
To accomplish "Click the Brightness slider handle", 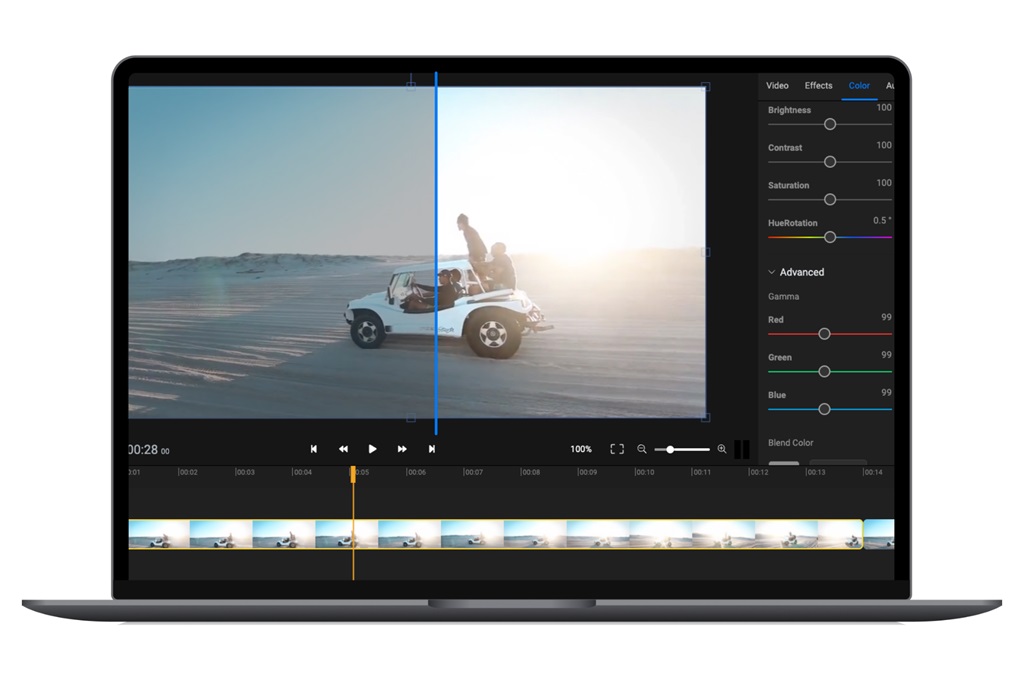I will 829,124.
